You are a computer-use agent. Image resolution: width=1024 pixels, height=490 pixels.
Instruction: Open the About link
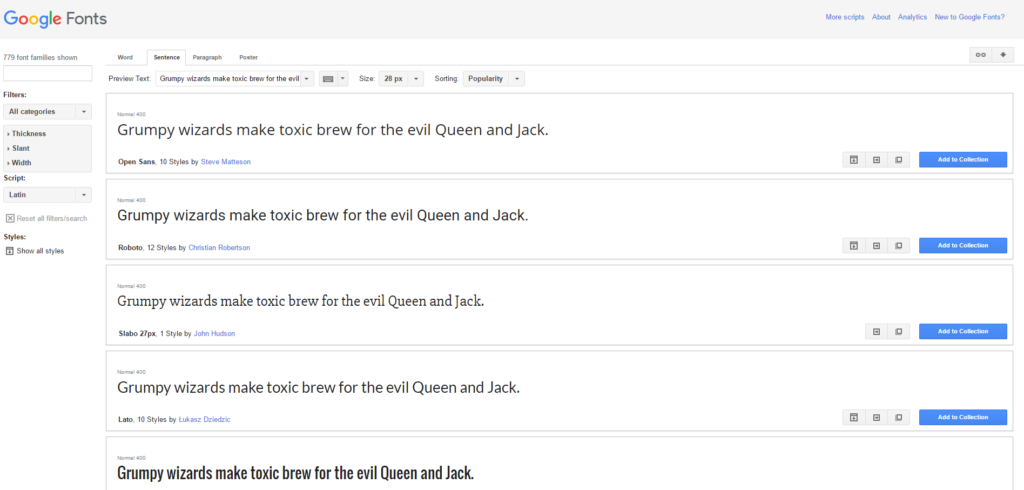pos(881,17)
